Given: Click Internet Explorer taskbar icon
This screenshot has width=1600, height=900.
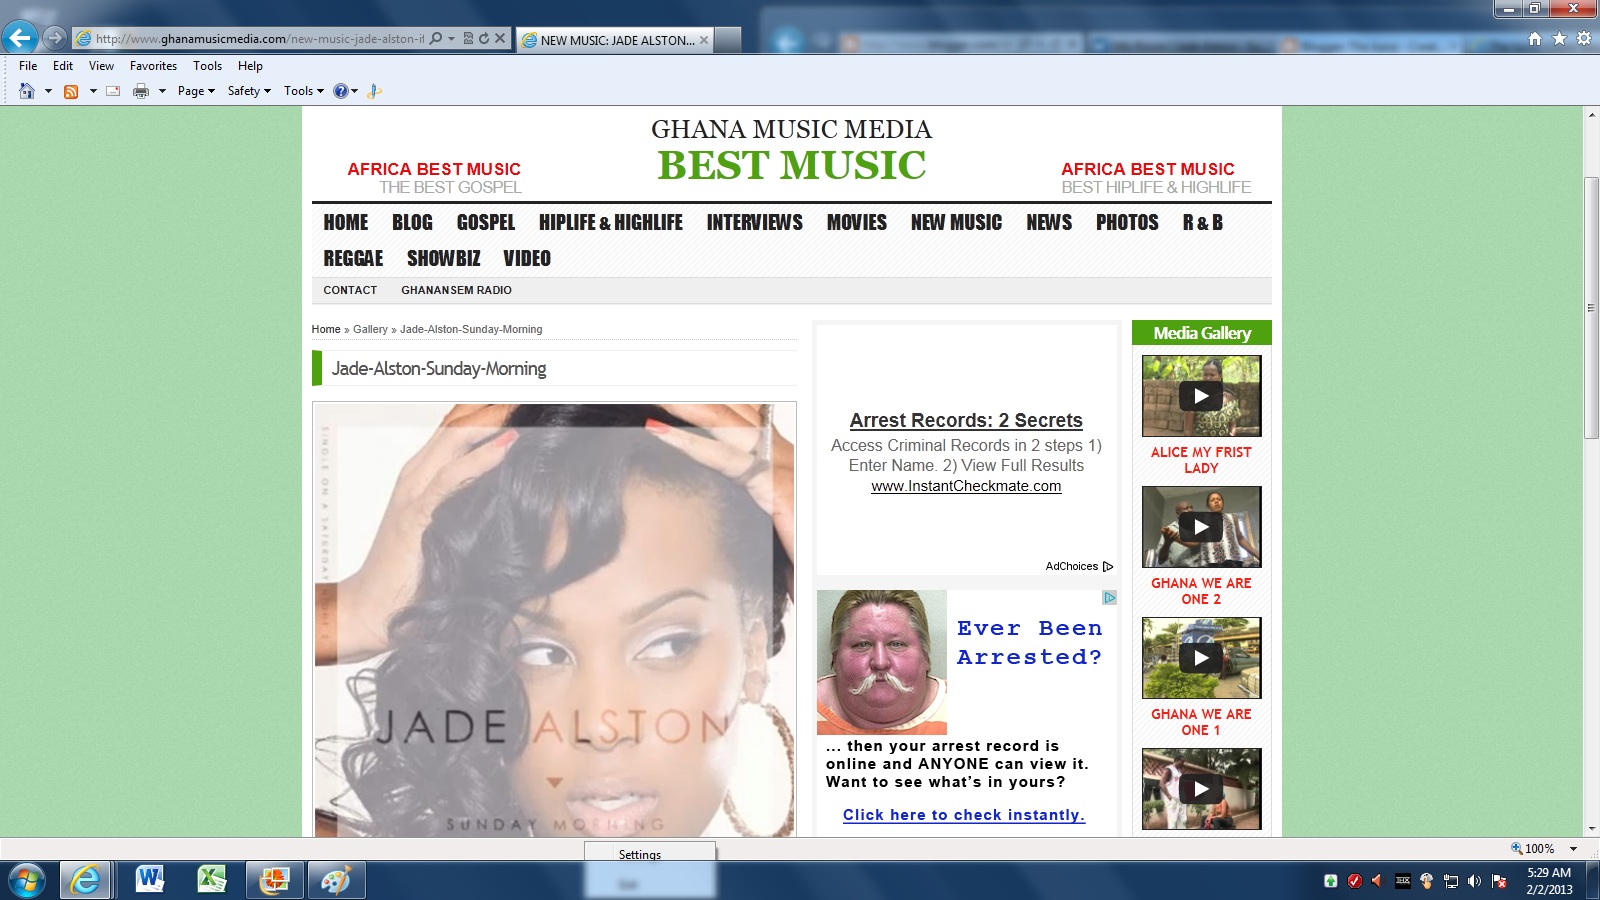Looking at the screenshot, I should tap(85, 881).
